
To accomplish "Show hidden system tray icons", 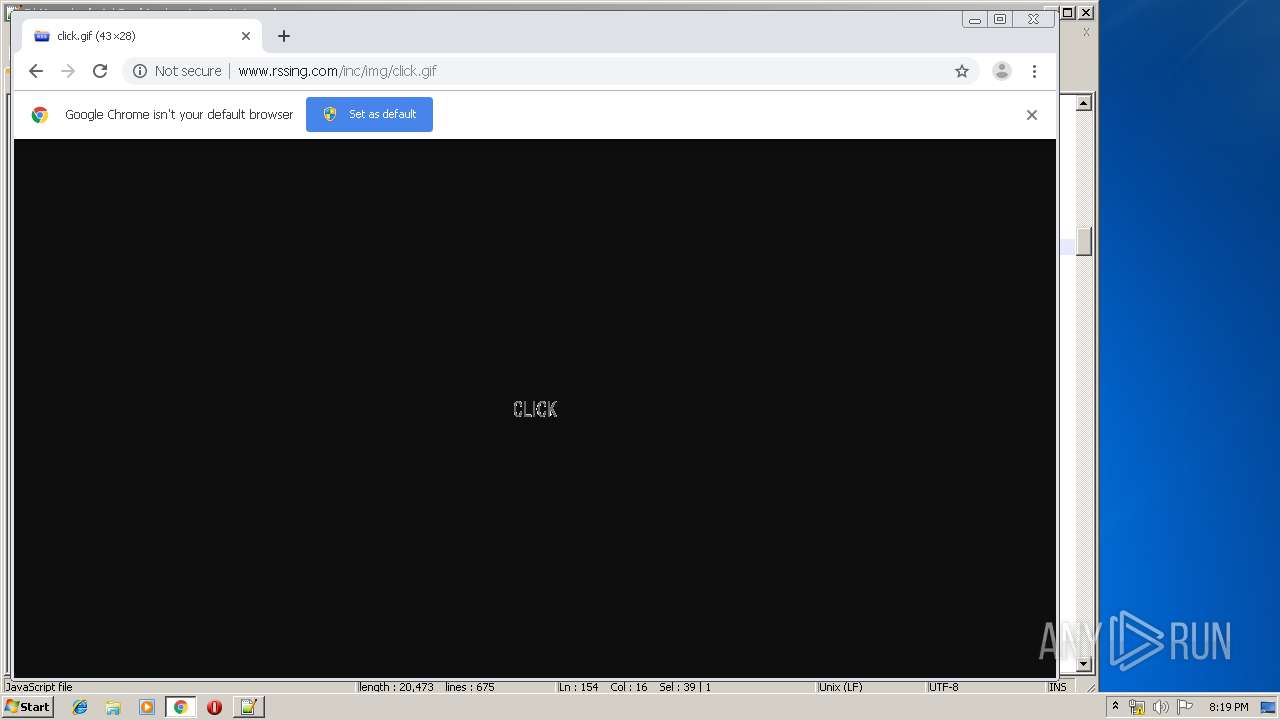I will pyautogui.click(x=1115, y=707).
